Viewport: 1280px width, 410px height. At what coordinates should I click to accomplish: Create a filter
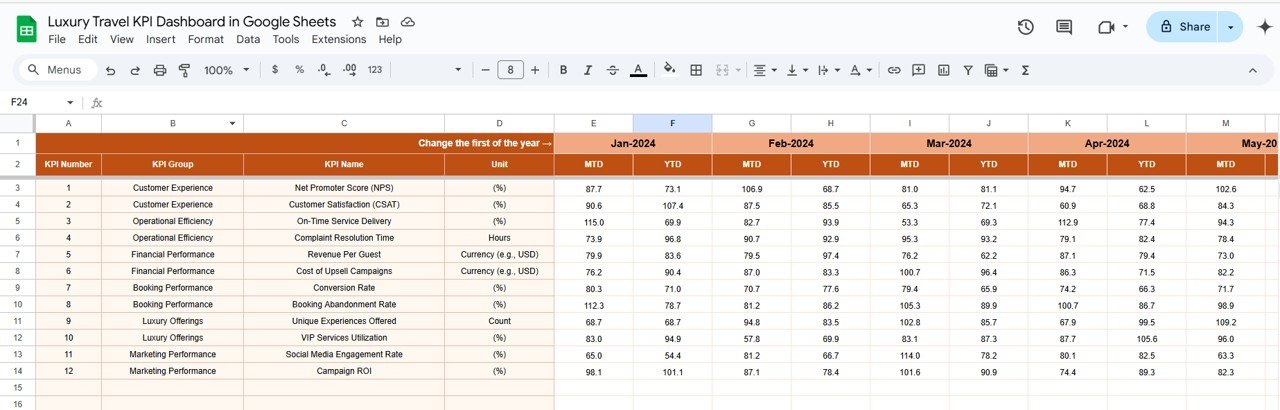[968, 70]
